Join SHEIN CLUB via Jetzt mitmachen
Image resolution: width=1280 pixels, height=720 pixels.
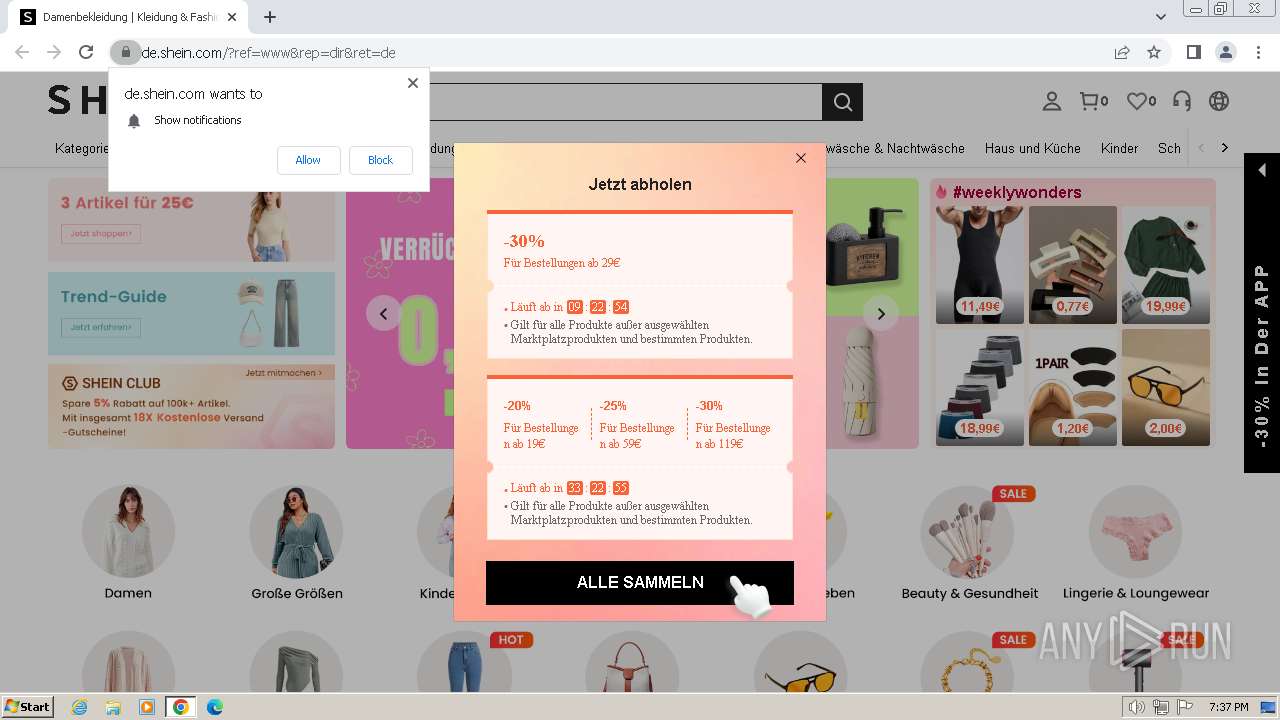click(x=284, y=373)
